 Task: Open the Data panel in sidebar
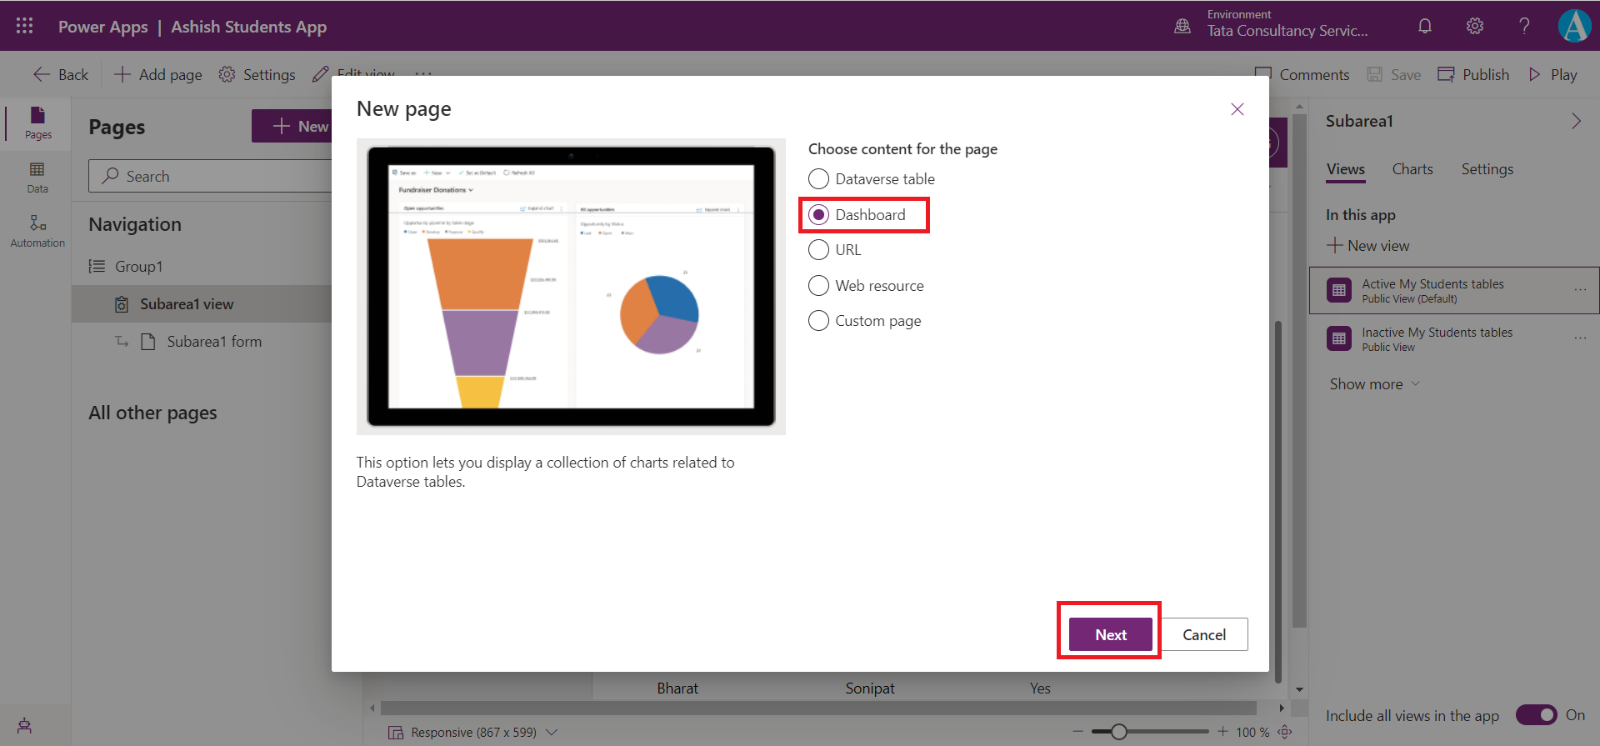[x=37, y=177]
